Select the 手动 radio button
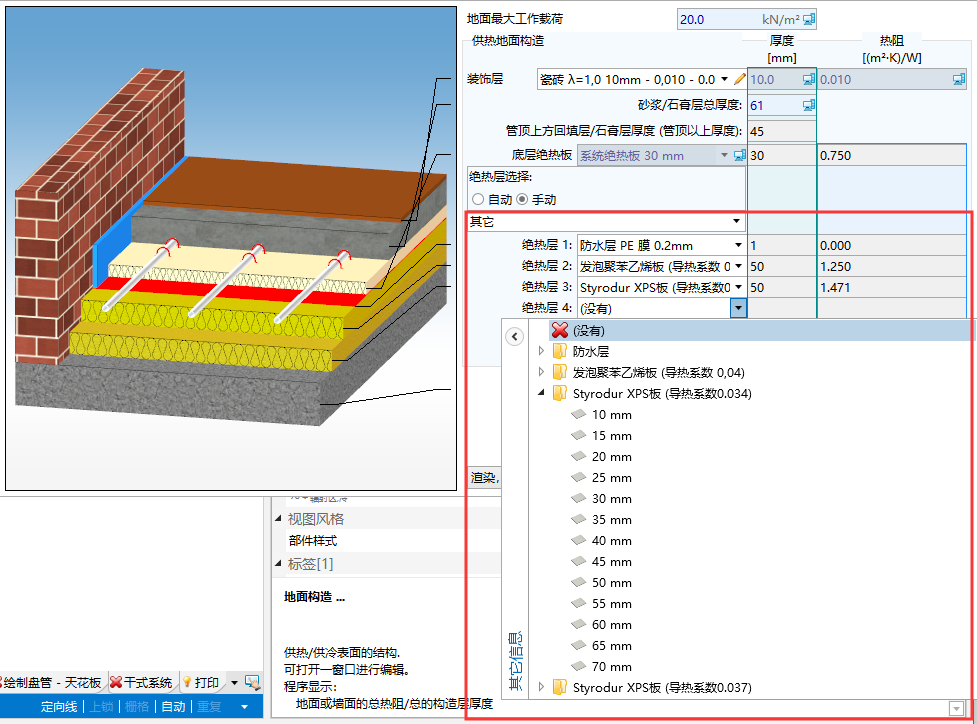The width and height of the screenshot is (977, 724). pyautogui.click(x=521, y=200)
